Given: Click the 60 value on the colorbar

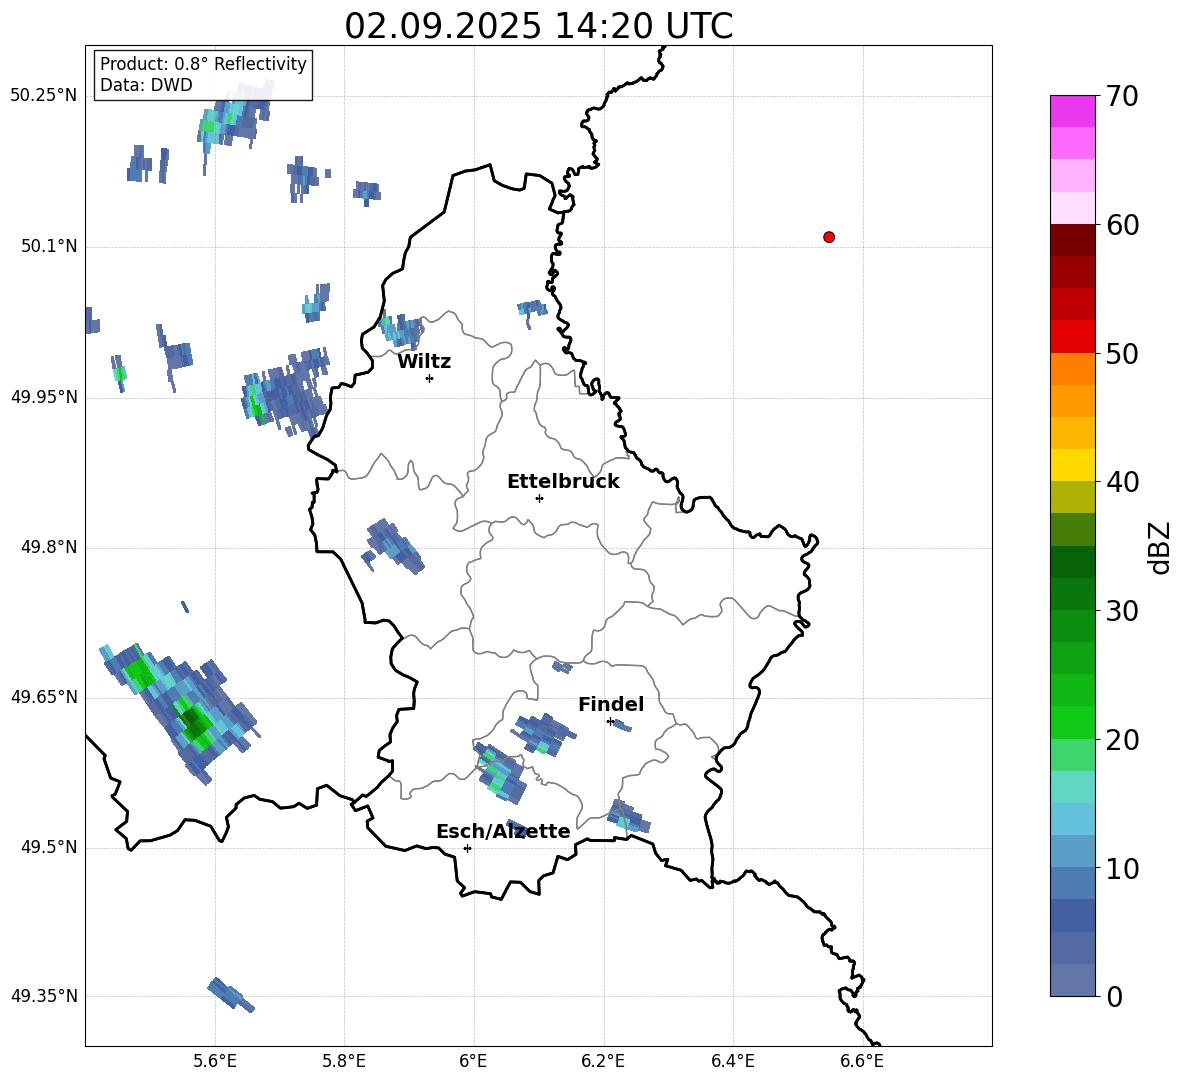Looking at the screenshot, I should pyautogui.click(x=1121, y=225).
